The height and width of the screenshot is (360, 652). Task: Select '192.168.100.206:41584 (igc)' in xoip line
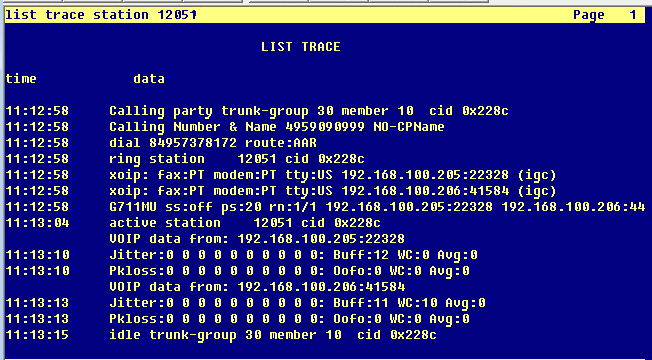(449, 191)
